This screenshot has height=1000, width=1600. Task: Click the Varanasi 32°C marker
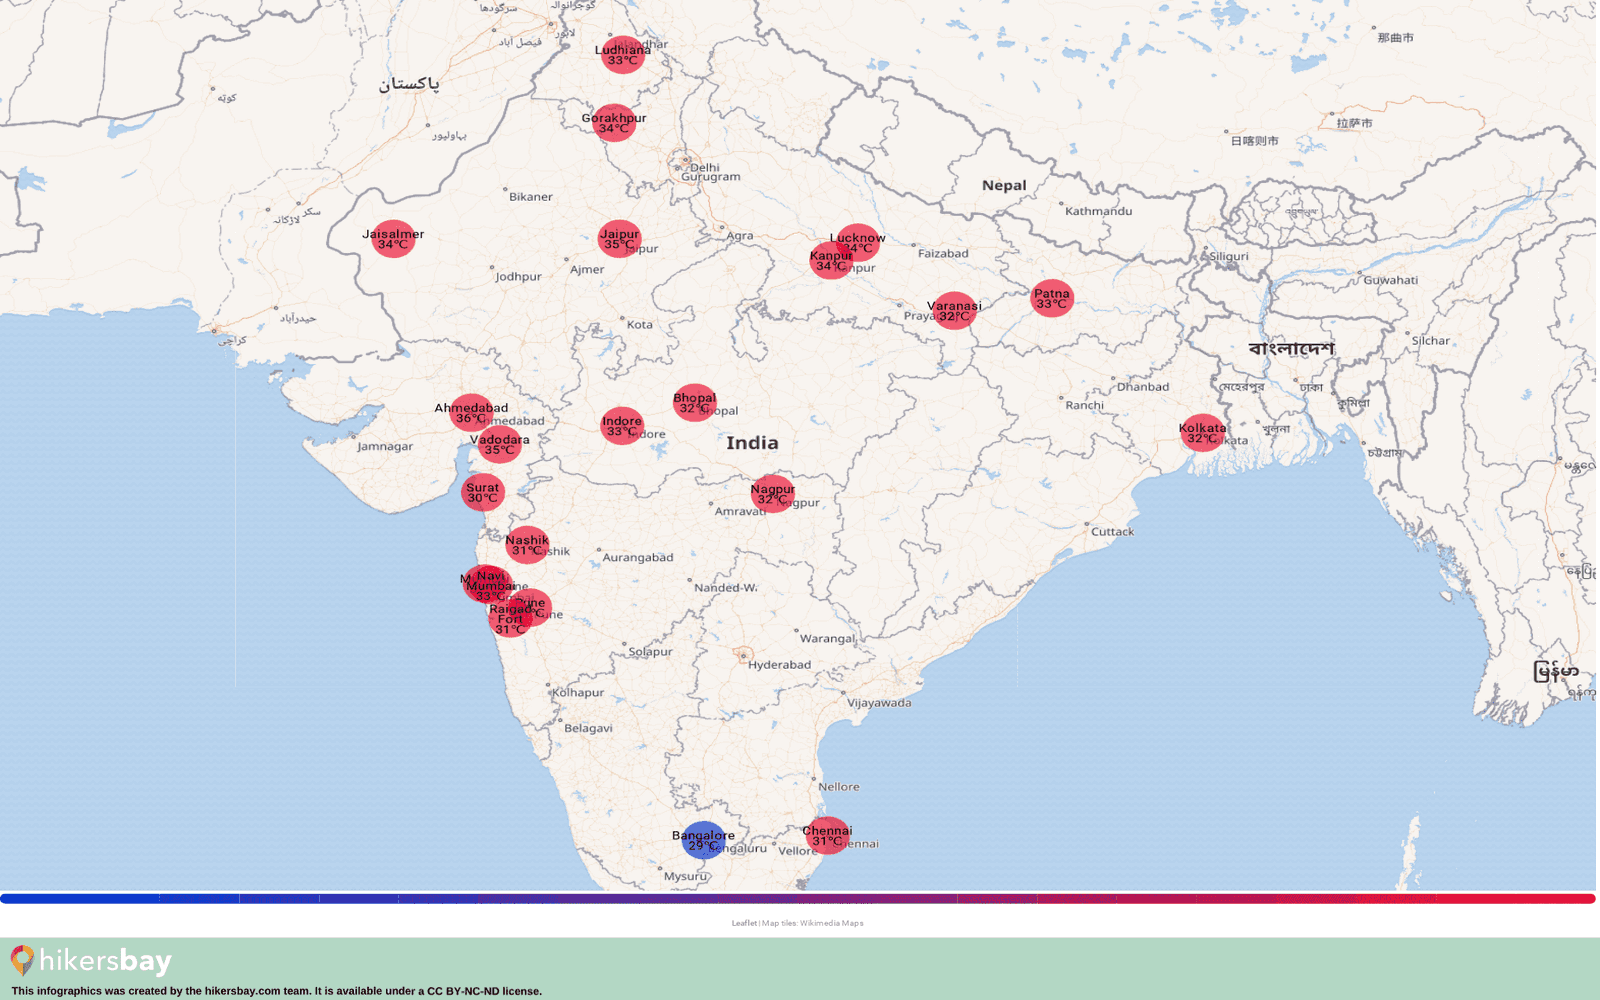[x=954, y=311]
